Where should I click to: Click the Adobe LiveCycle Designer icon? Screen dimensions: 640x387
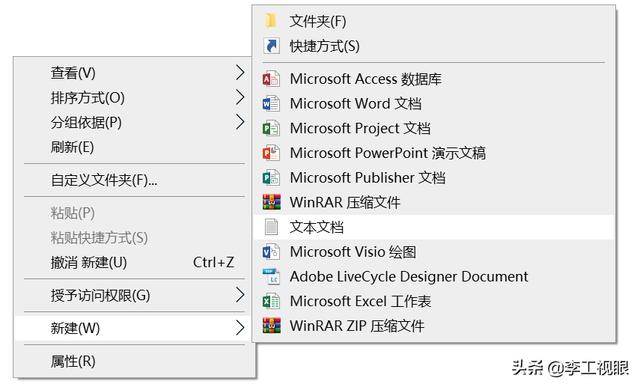coord(271,276)
